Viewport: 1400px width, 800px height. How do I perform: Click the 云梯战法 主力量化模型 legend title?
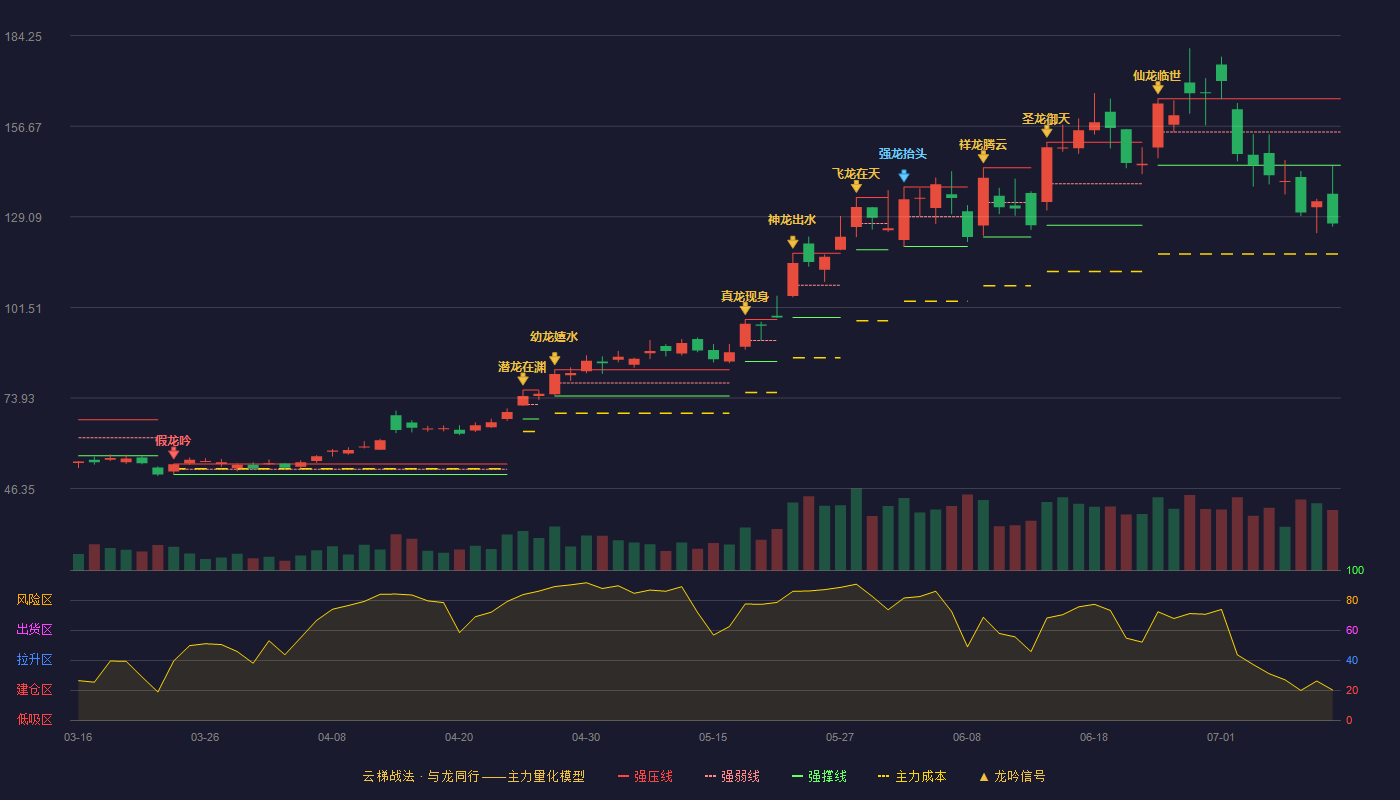pyautogui.click(x=473, y=776)
